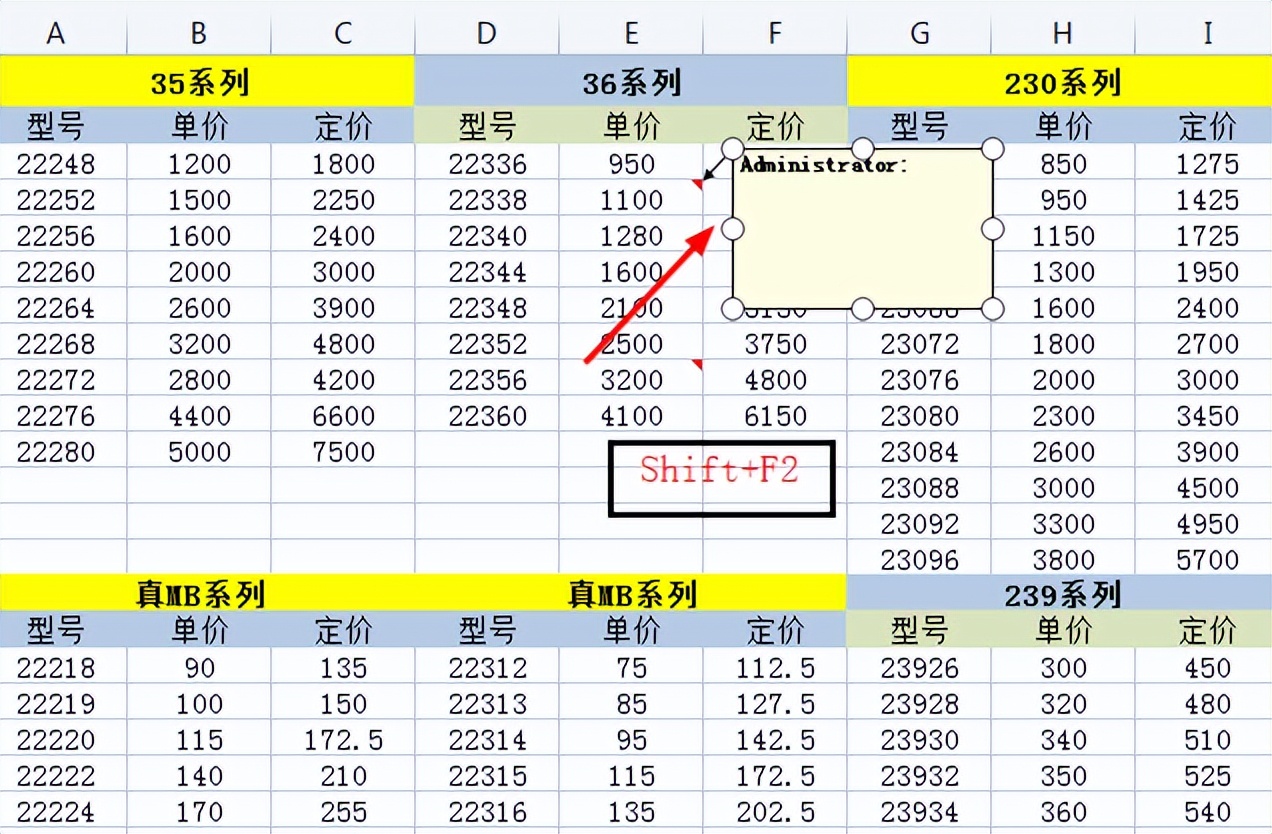Select the cell containing 23072
Screen dimensions: 1272x834
[x=919, y=343]
